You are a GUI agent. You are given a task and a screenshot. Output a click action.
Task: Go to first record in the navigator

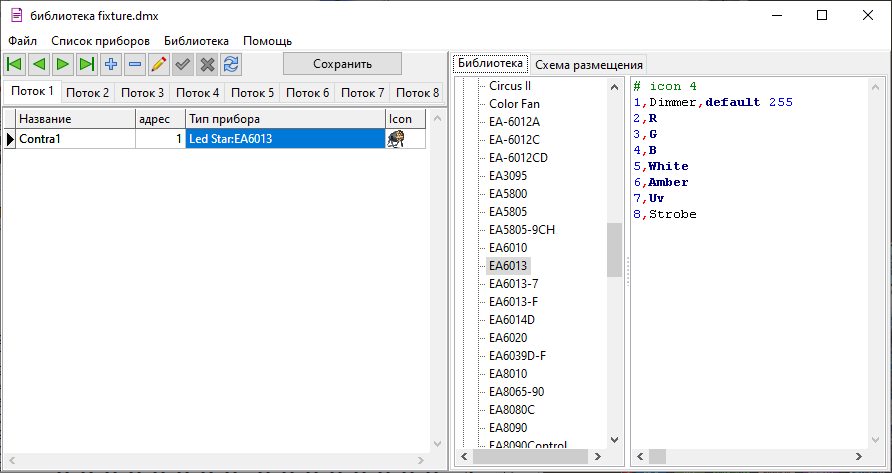[14, 64]
